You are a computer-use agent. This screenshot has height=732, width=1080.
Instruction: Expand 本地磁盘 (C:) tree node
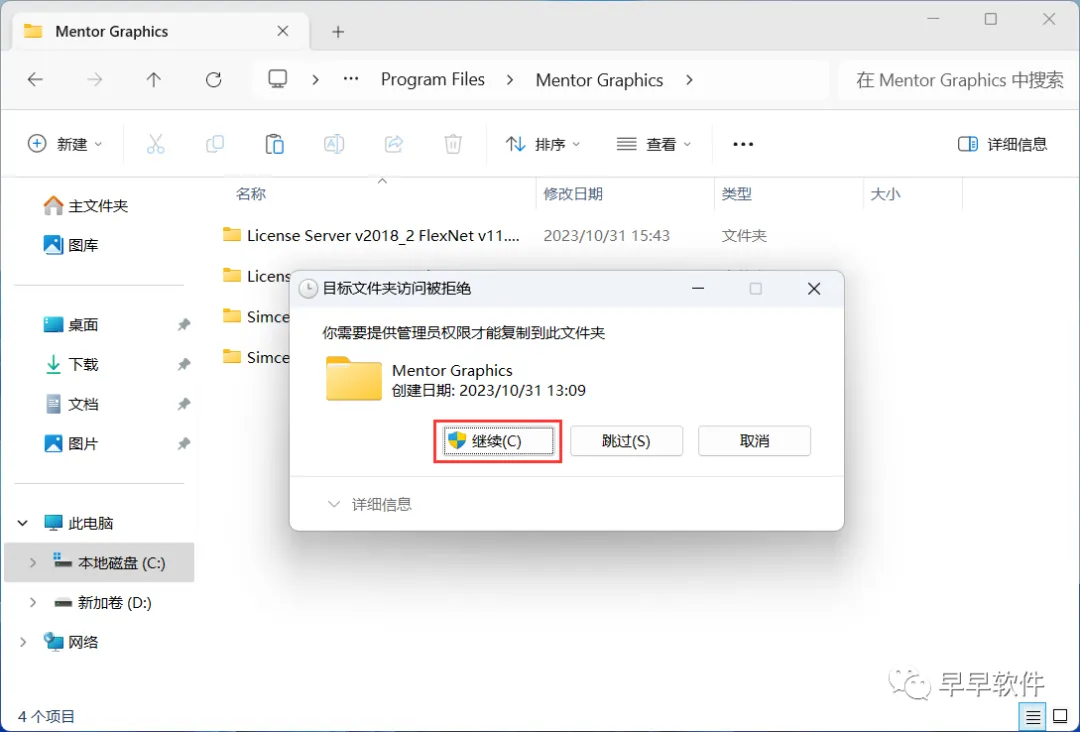click(32, 563)
